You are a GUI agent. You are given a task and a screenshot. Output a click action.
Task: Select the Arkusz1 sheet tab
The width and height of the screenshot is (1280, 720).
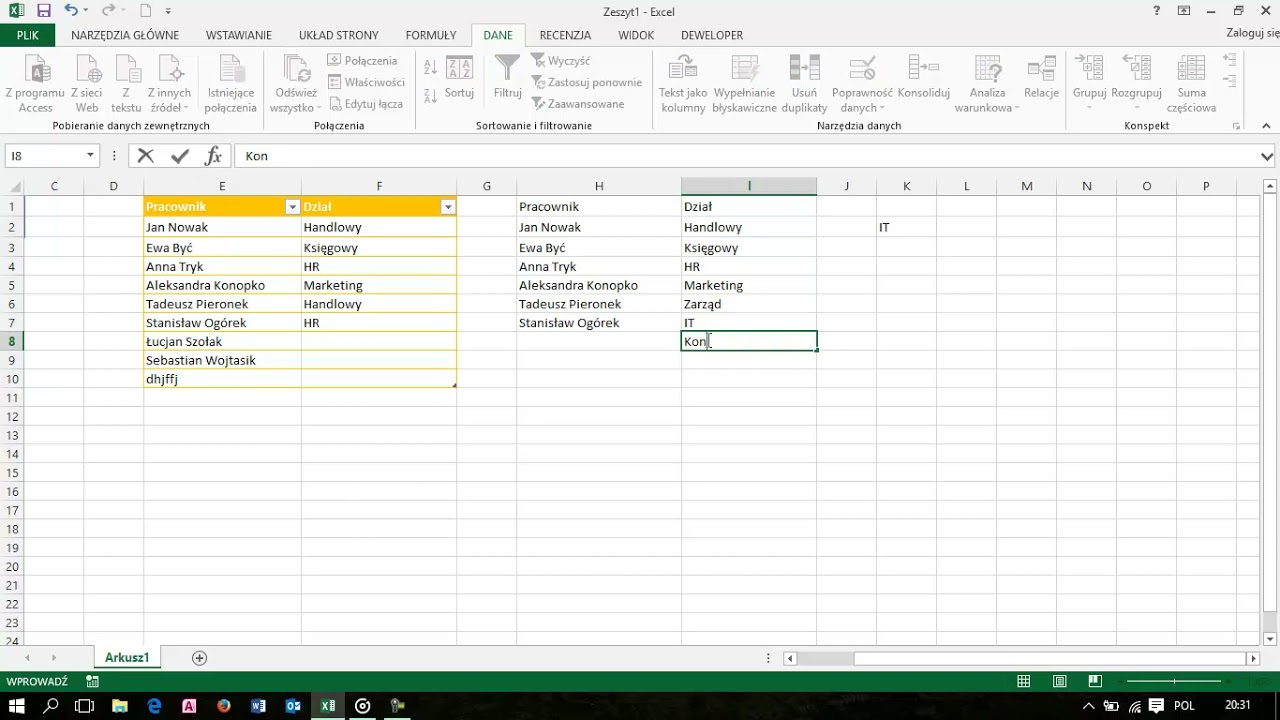[127, 657]
